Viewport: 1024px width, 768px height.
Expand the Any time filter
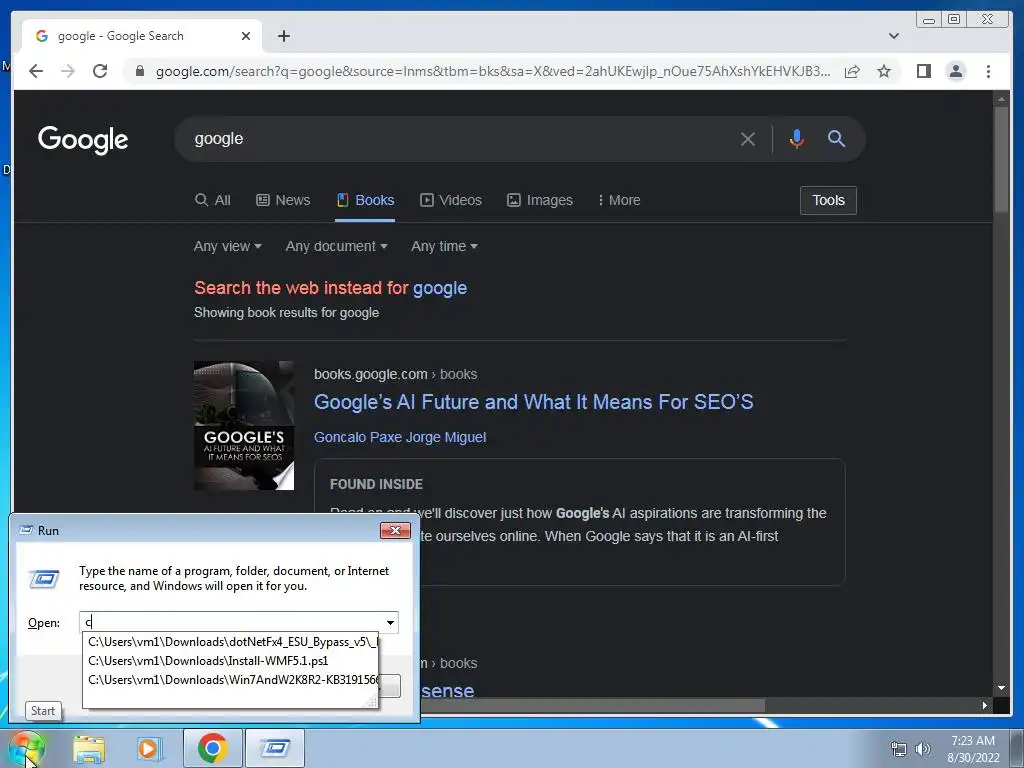pyautogui.click(x=444, y=246)
